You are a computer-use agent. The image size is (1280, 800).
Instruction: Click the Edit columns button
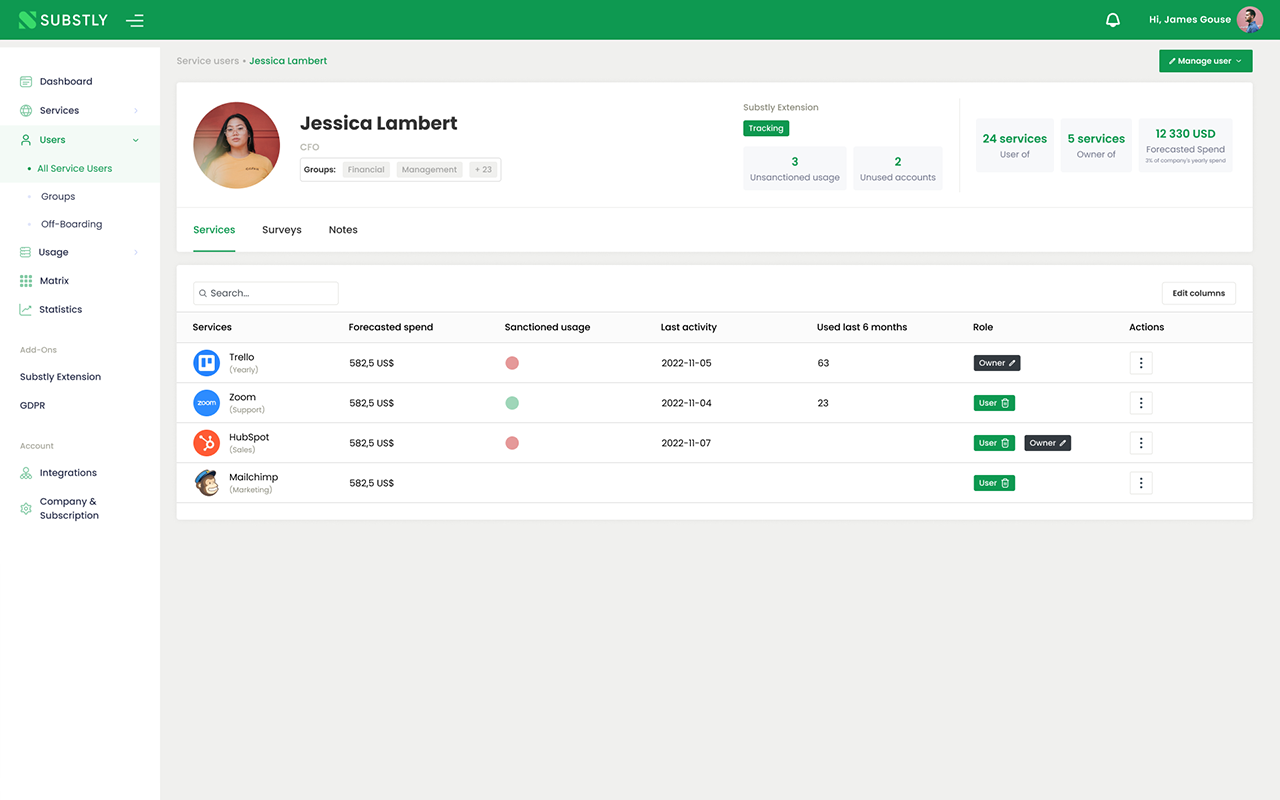pos(1199,293)
